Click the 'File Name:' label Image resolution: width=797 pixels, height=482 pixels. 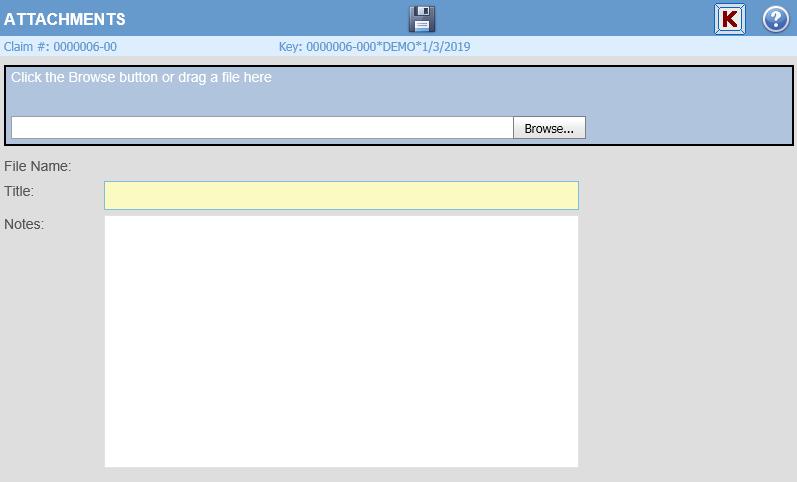point(38,166)
